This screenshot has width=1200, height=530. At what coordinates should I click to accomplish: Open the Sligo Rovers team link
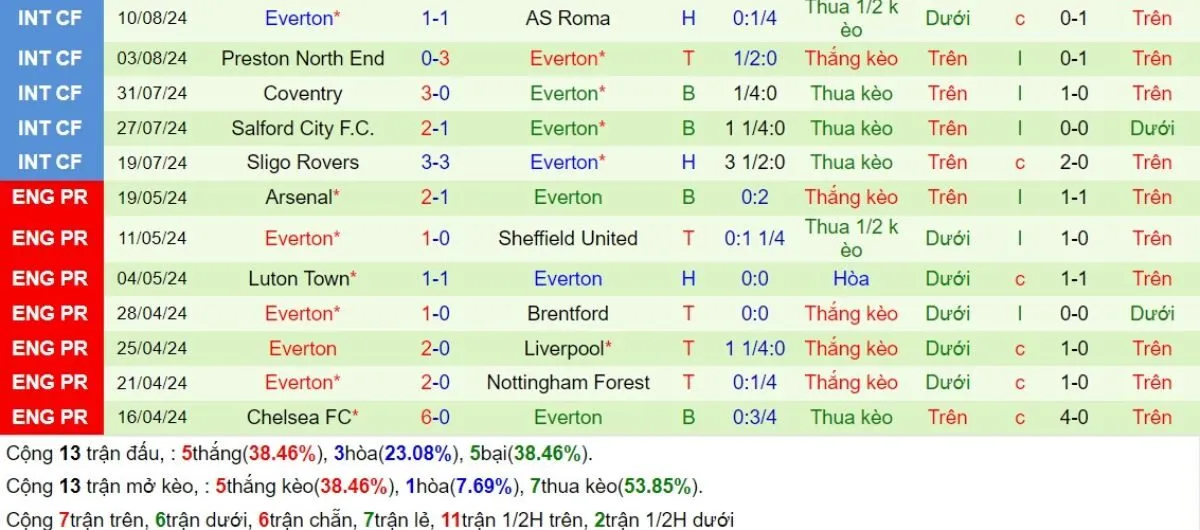click(302, 162)
